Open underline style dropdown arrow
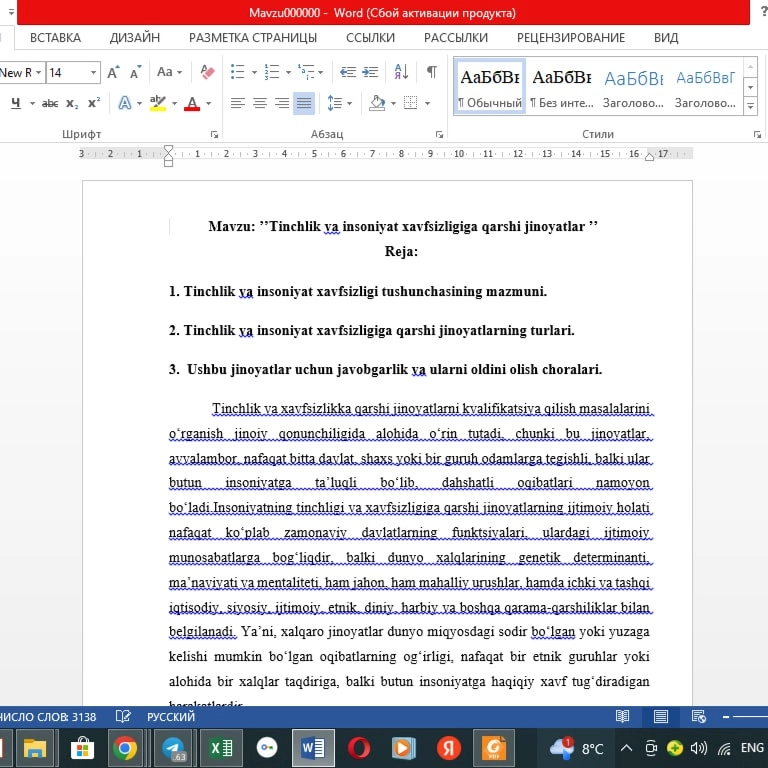 32,103
